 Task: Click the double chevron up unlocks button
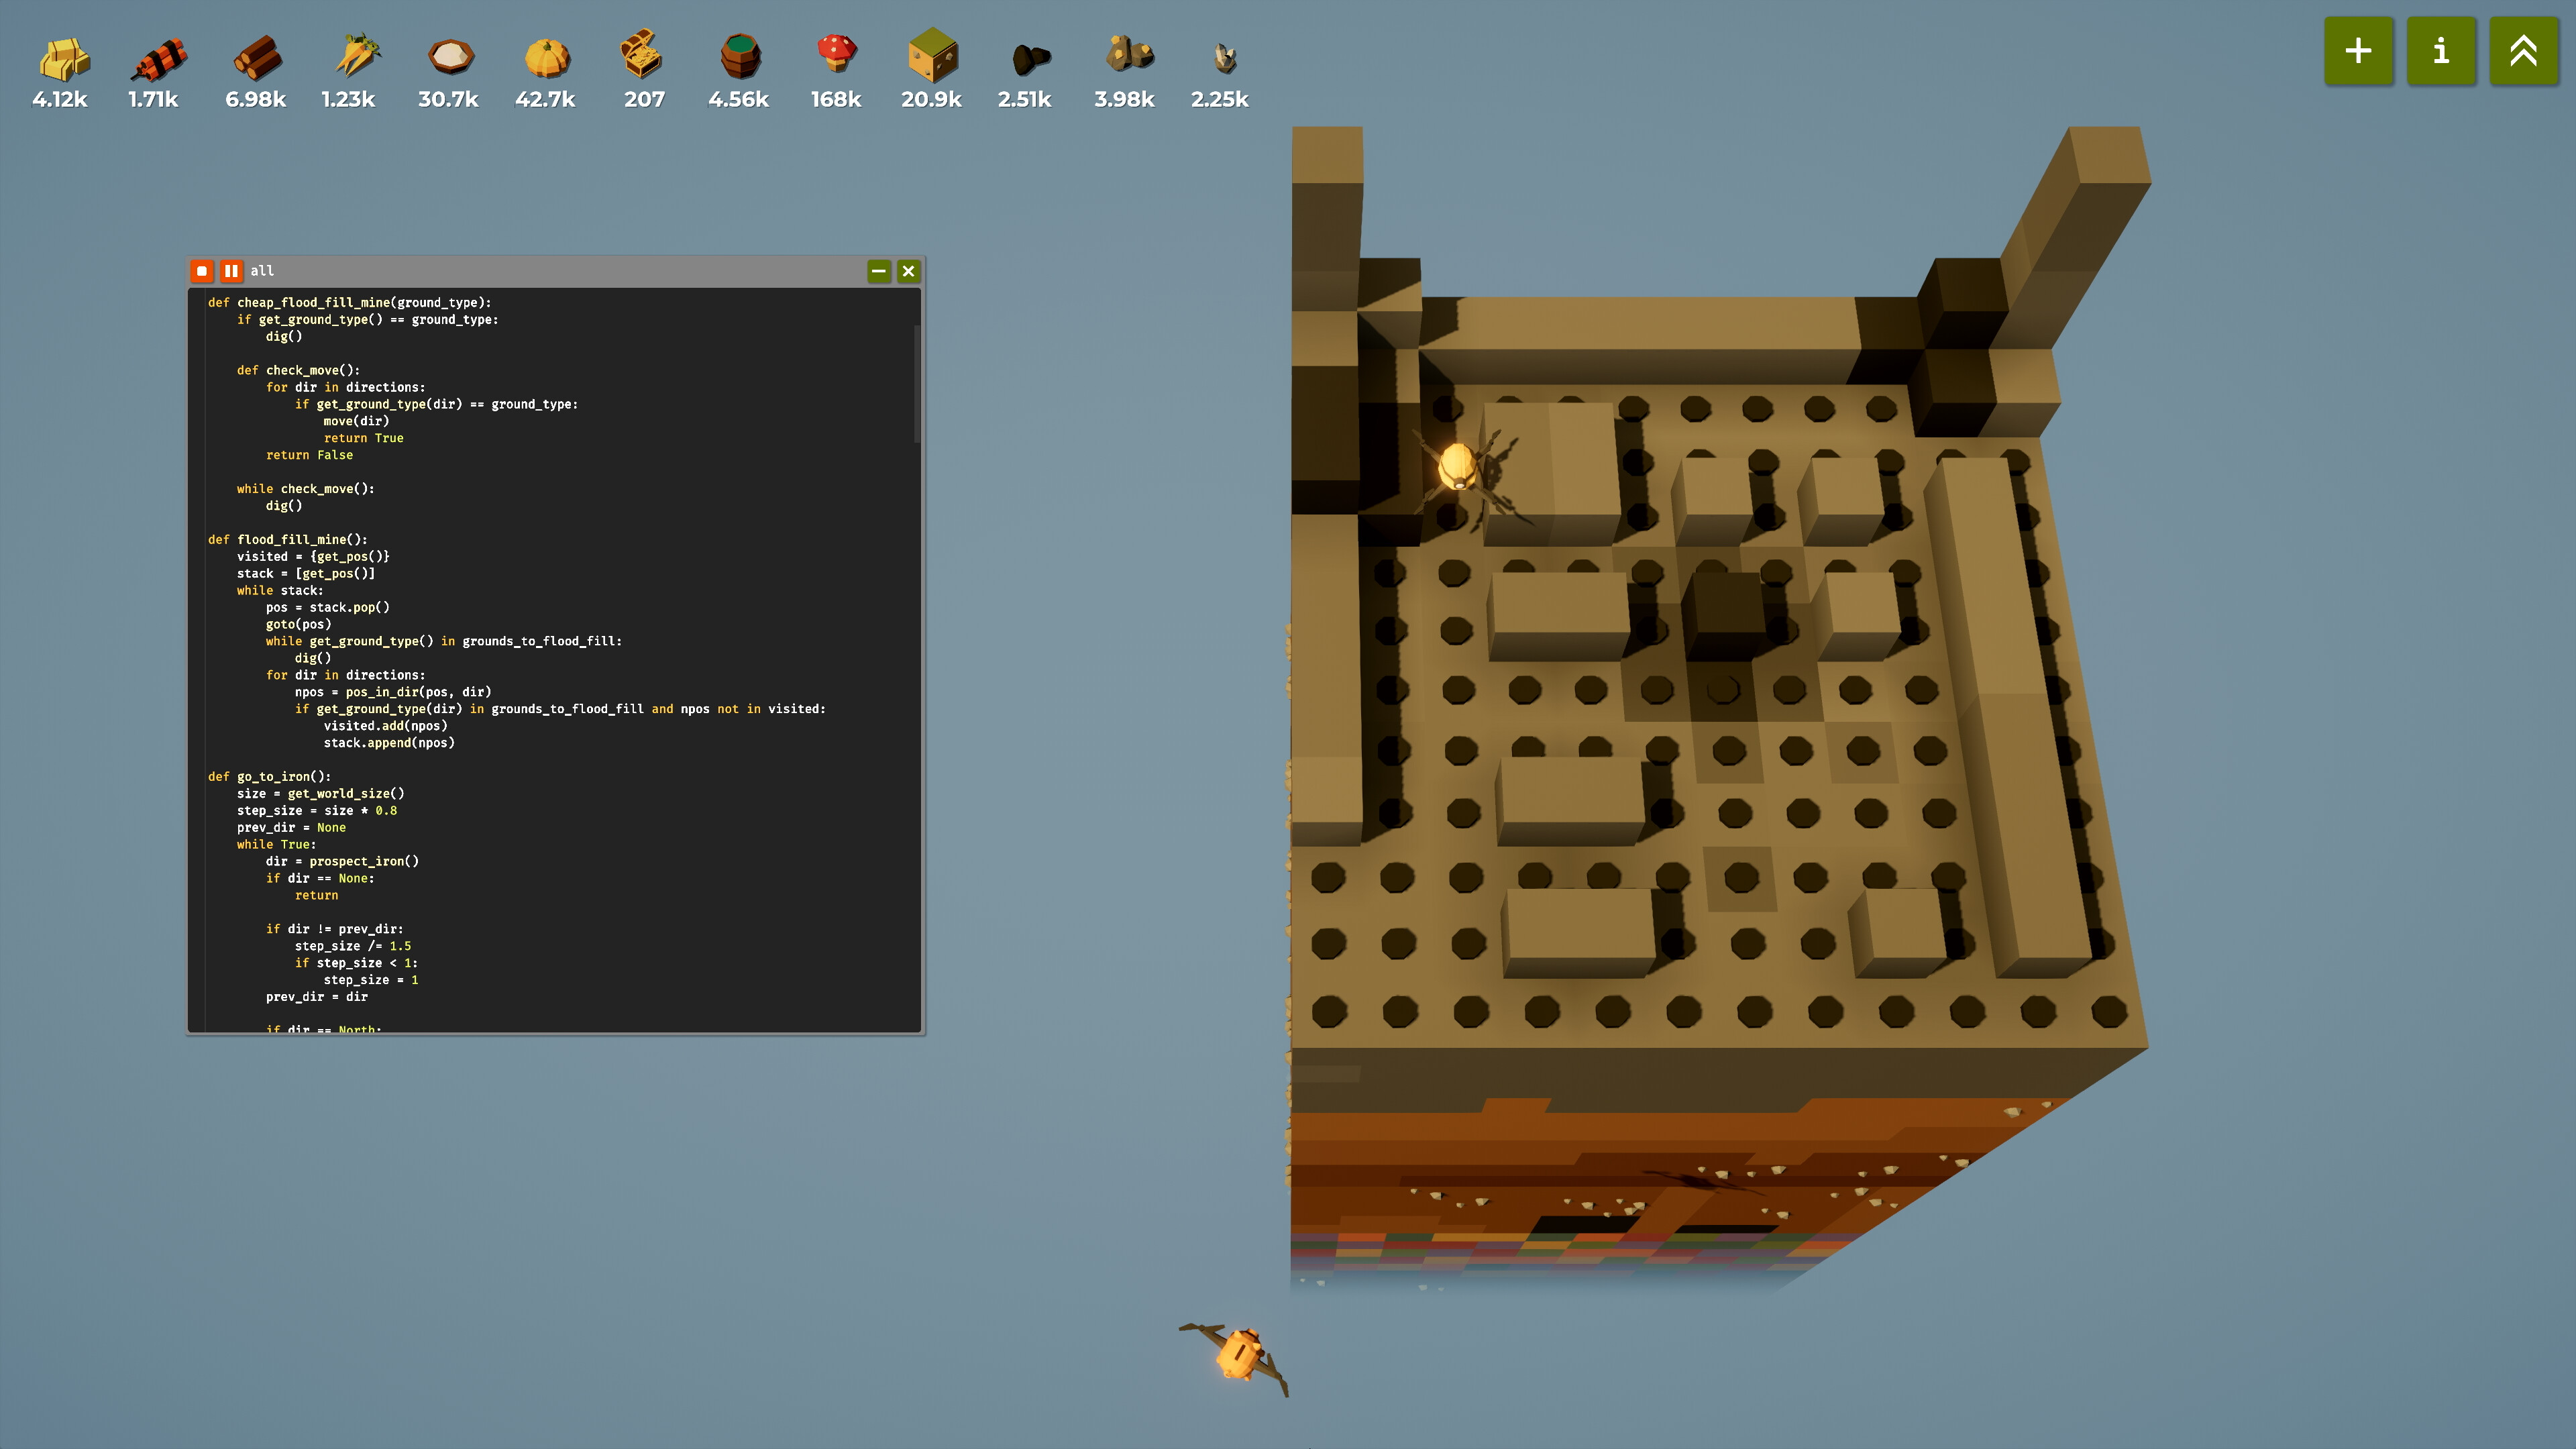2523,51
